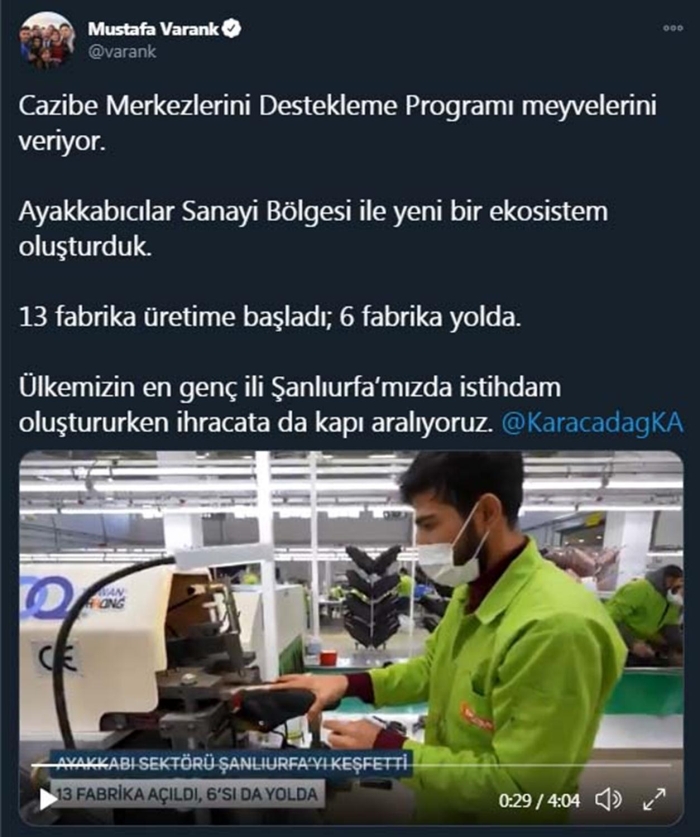The image size is (700, 837).
Task: Click the second worker at the video's right edge
Action: pyautogui.click(x=649, y=614)
